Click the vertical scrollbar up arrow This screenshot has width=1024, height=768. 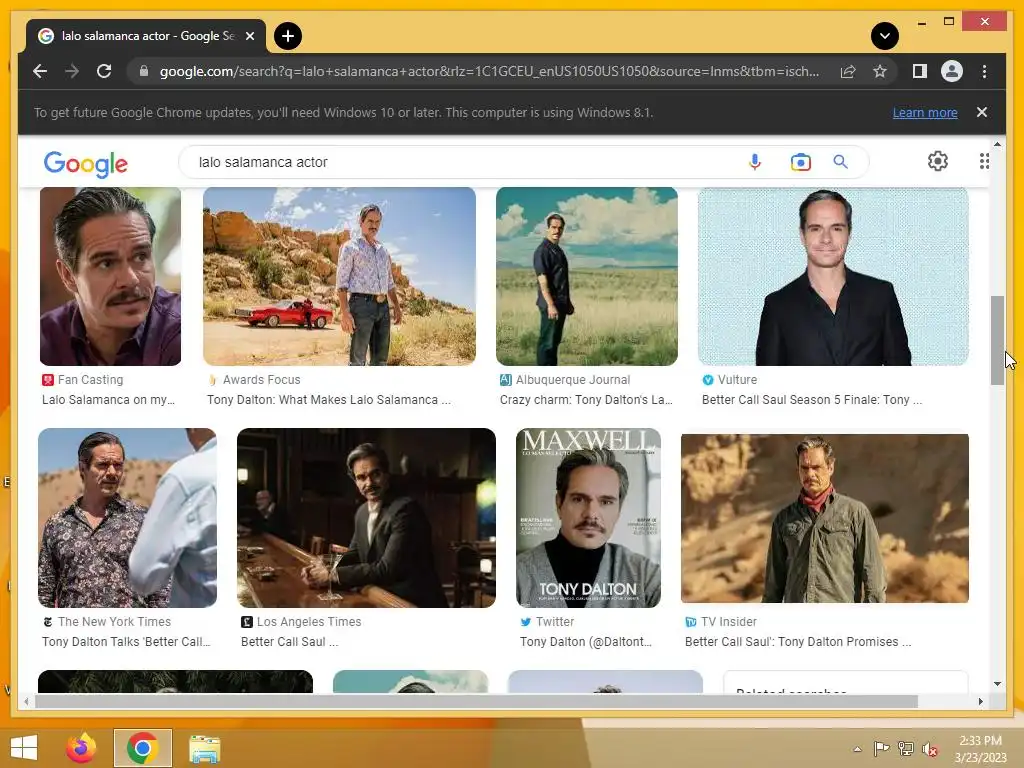[997, 144]
